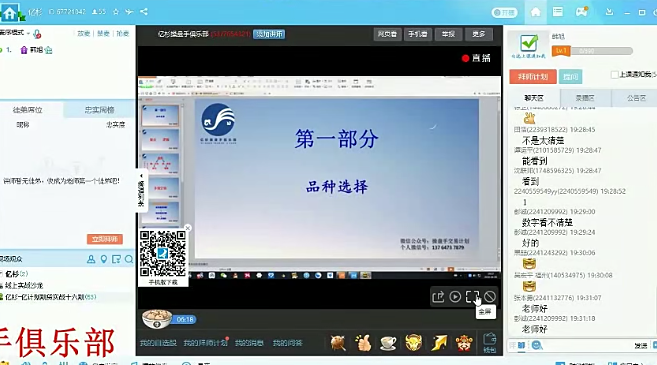Click the share/export icon under video
Image resolution: width=657 pixels, height=365 pixels.
point(438,297)
